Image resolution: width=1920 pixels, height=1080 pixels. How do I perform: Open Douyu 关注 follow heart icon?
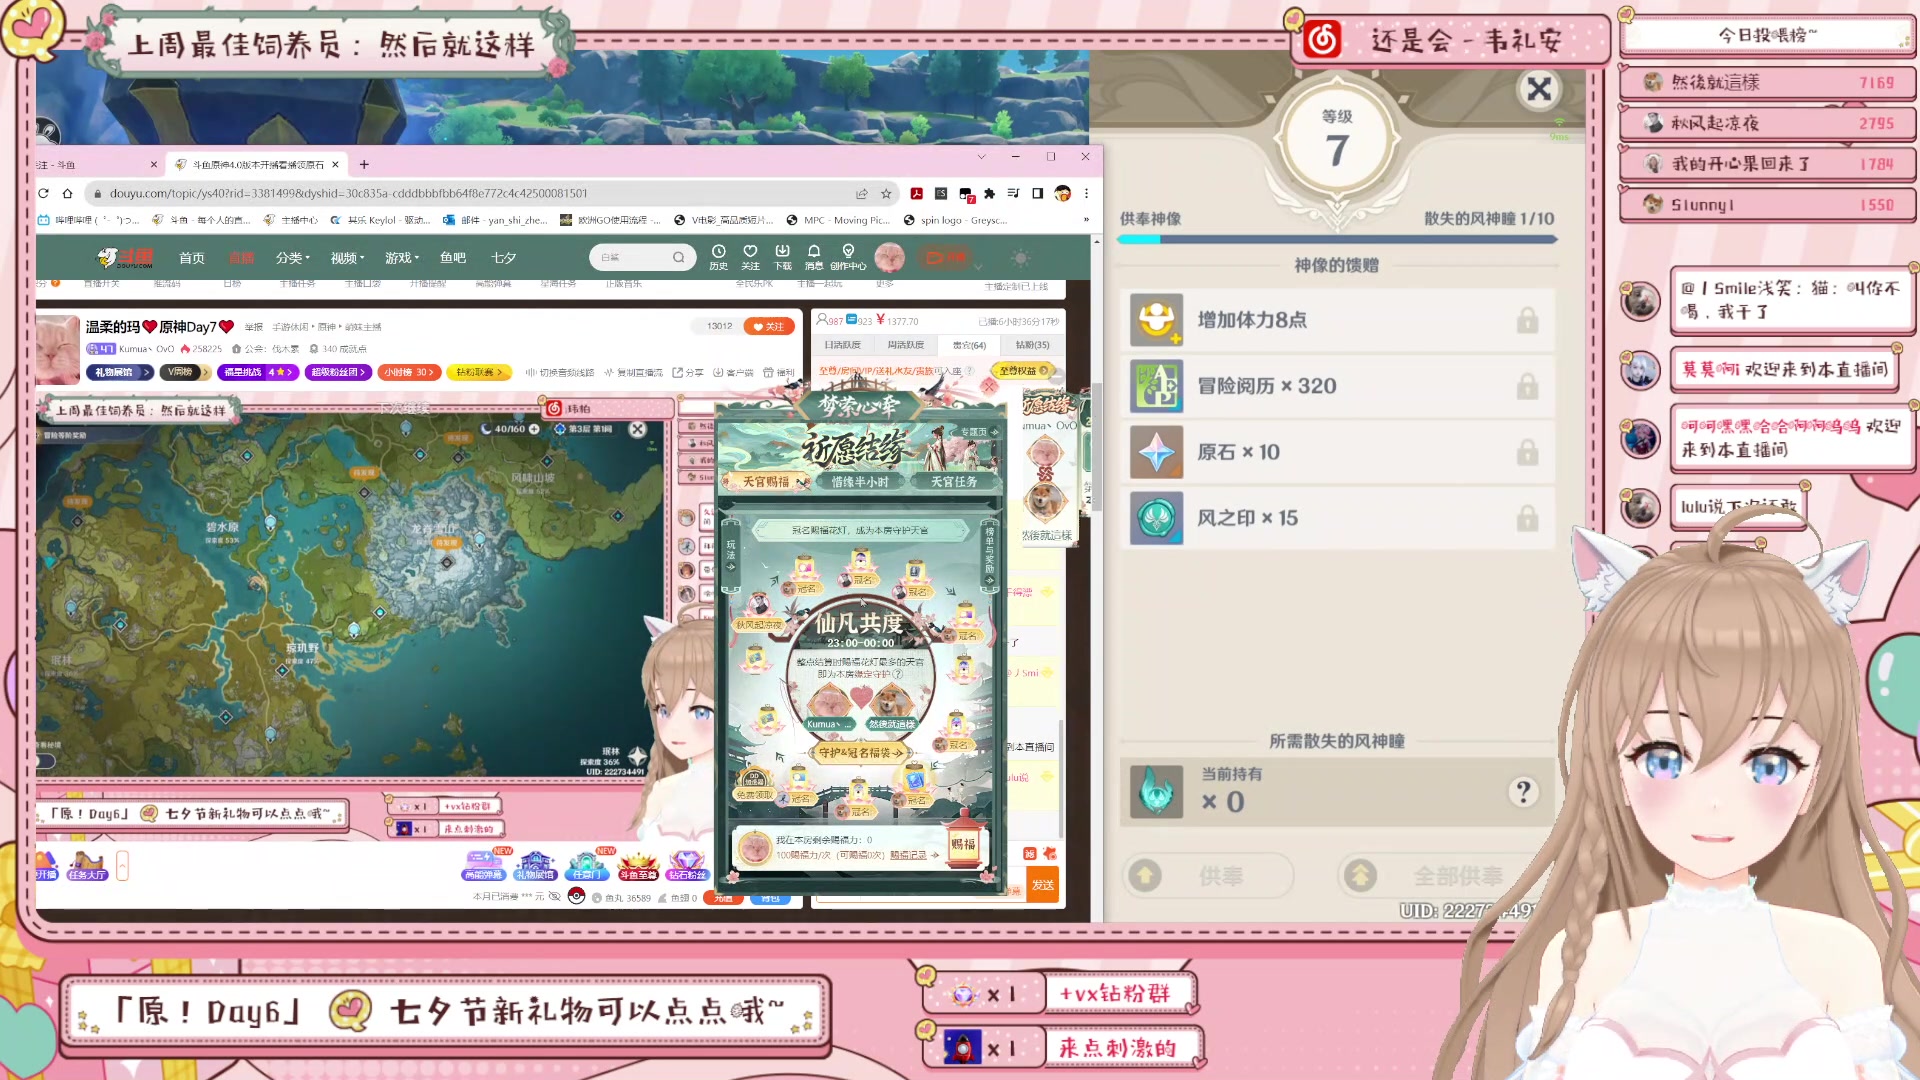(x=750, y=257)
